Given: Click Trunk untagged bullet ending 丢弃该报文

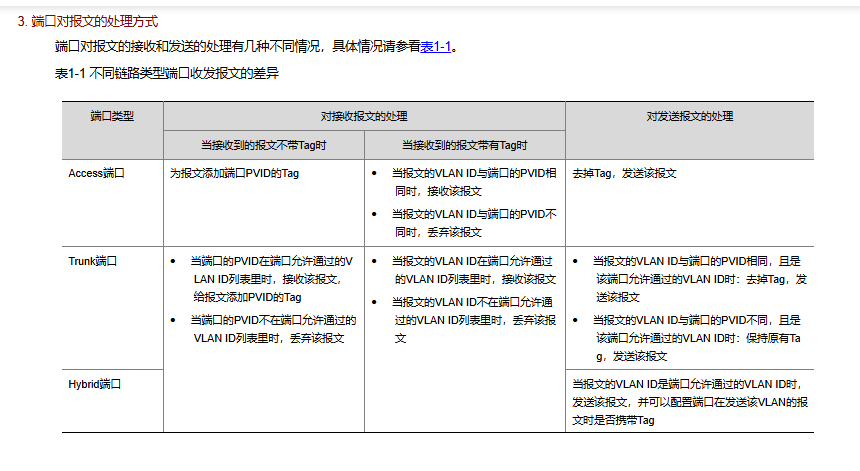Looking at the screenshot, I should [273, 329].
